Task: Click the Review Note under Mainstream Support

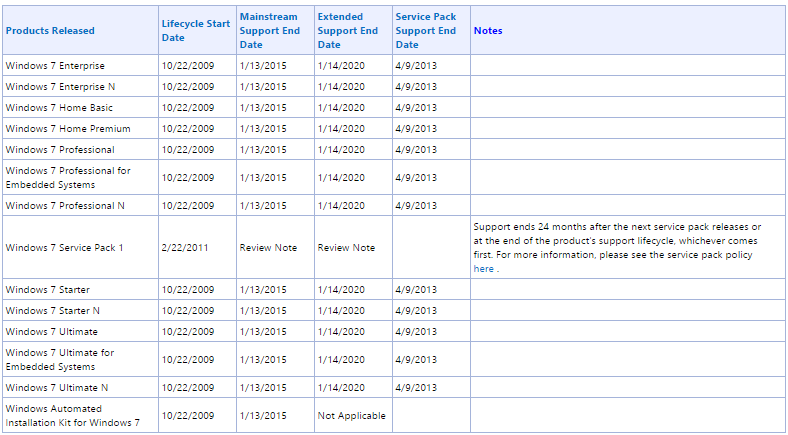Action: point(268,247)
